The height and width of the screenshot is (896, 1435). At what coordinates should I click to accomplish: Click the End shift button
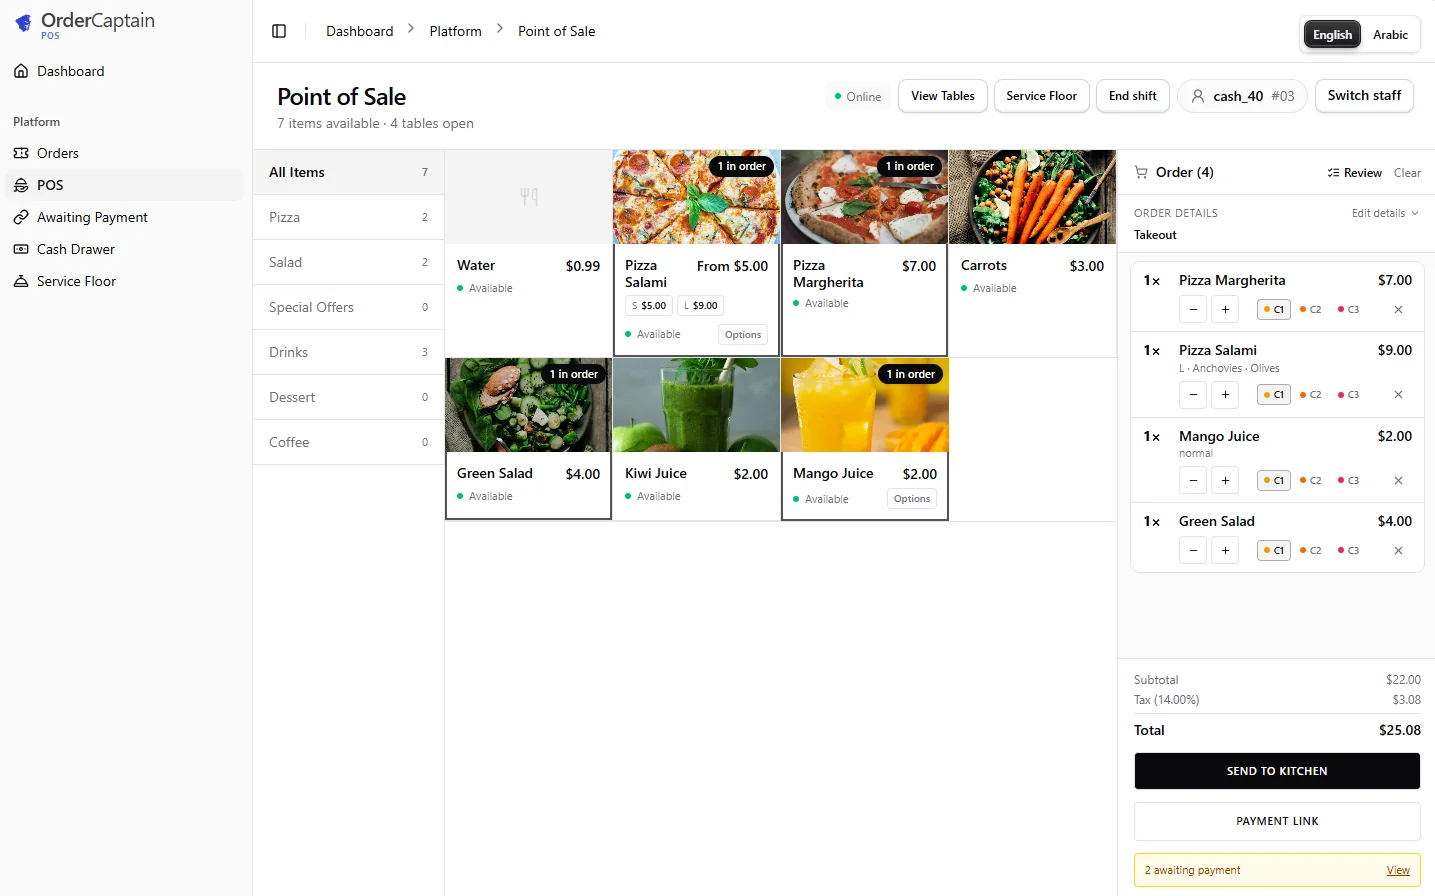1132,96
